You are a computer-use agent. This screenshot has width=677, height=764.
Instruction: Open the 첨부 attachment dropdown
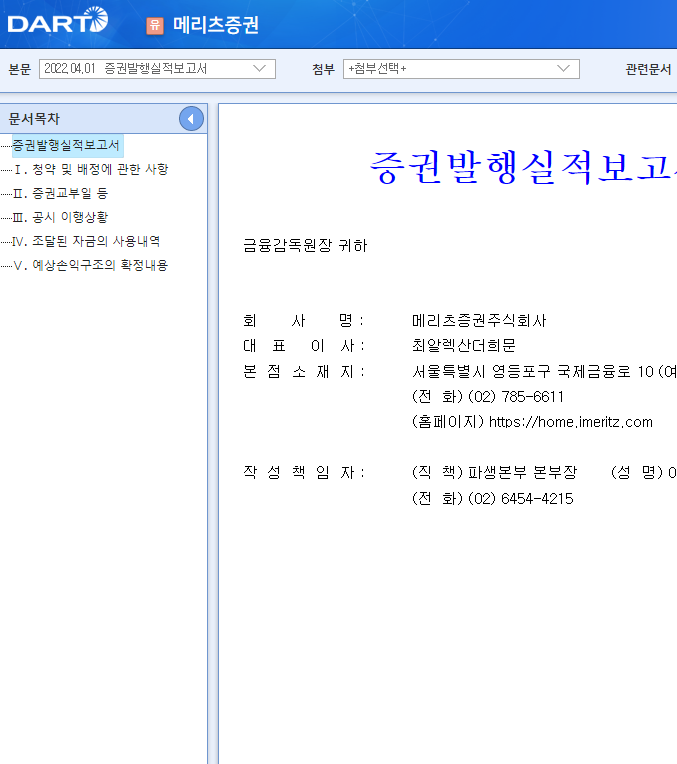(x=461, y=69)
